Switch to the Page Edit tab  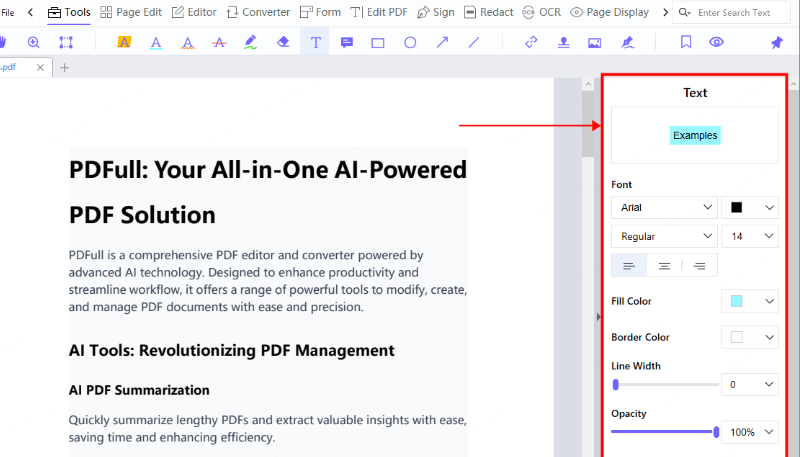coord(130,12)
